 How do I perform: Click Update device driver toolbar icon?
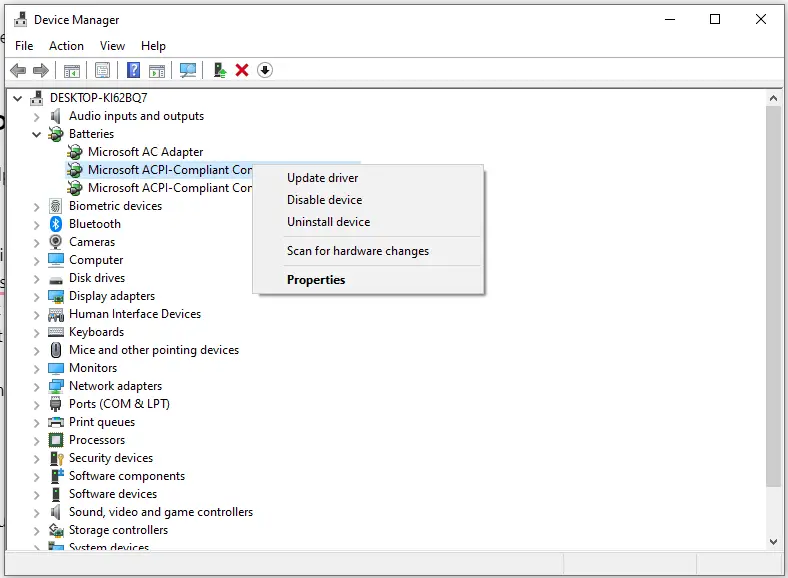[220, 70]
